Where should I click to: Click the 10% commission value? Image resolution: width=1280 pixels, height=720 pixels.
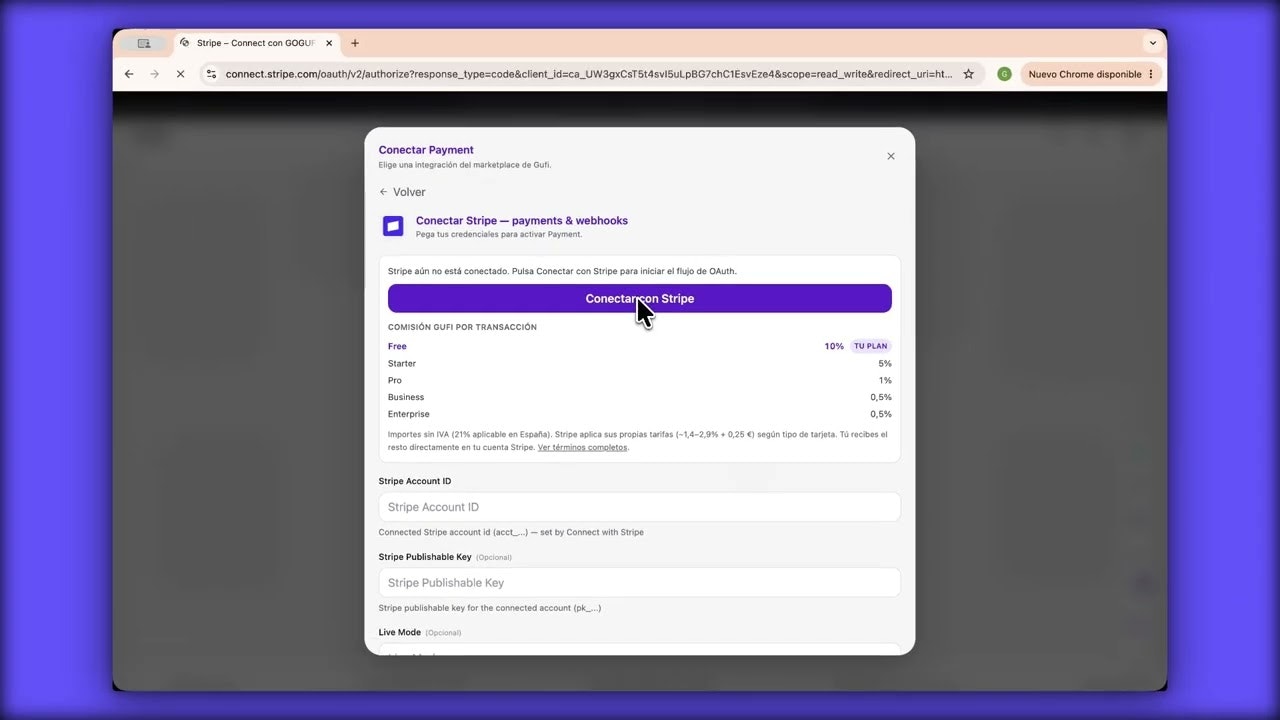point(834,346)
